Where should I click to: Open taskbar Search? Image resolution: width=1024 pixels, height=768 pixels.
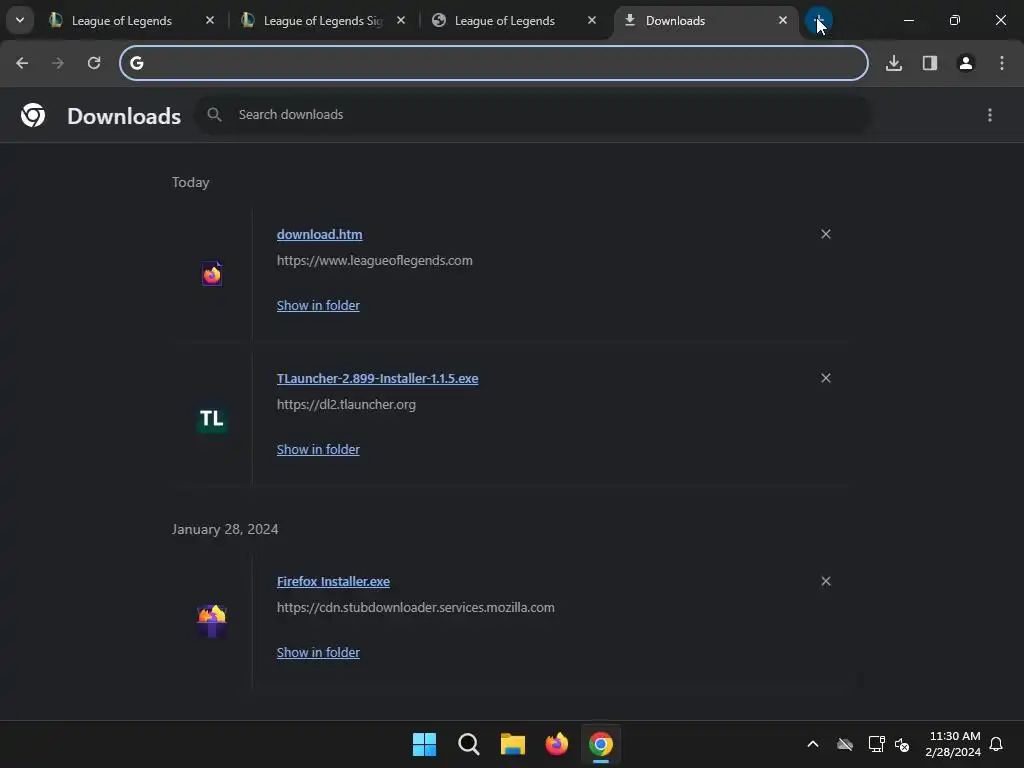click(x=468, y=744)
